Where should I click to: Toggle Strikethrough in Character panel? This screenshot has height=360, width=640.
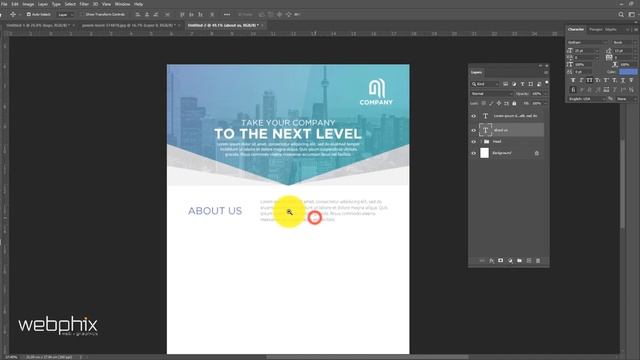pos(631,80)
